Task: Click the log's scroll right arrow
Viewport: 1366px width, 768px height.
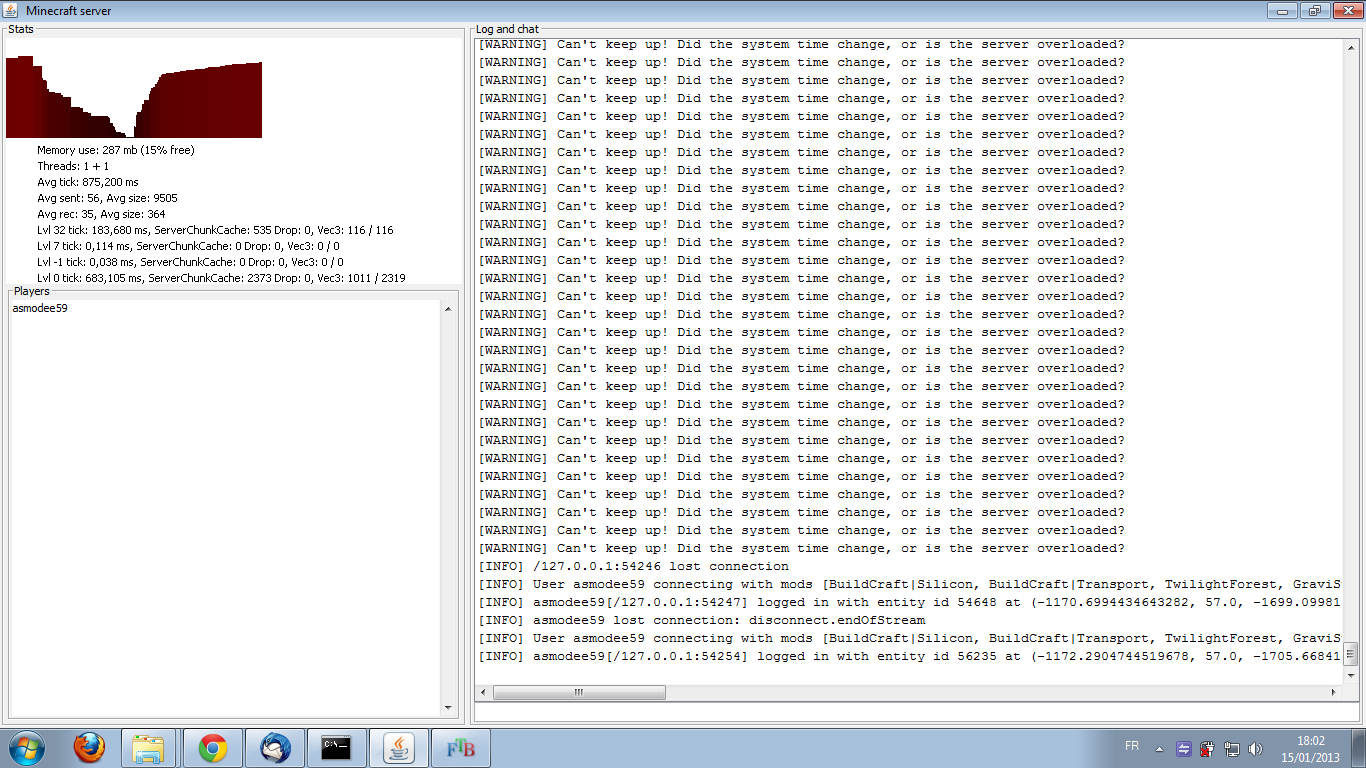Action: [x=1333, y=692]
